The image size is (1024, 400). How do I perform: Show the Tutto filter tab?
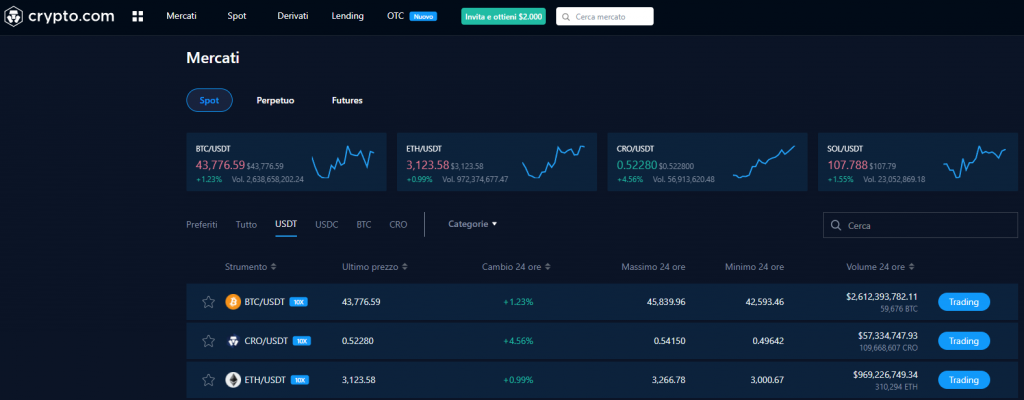click(246, 224)
